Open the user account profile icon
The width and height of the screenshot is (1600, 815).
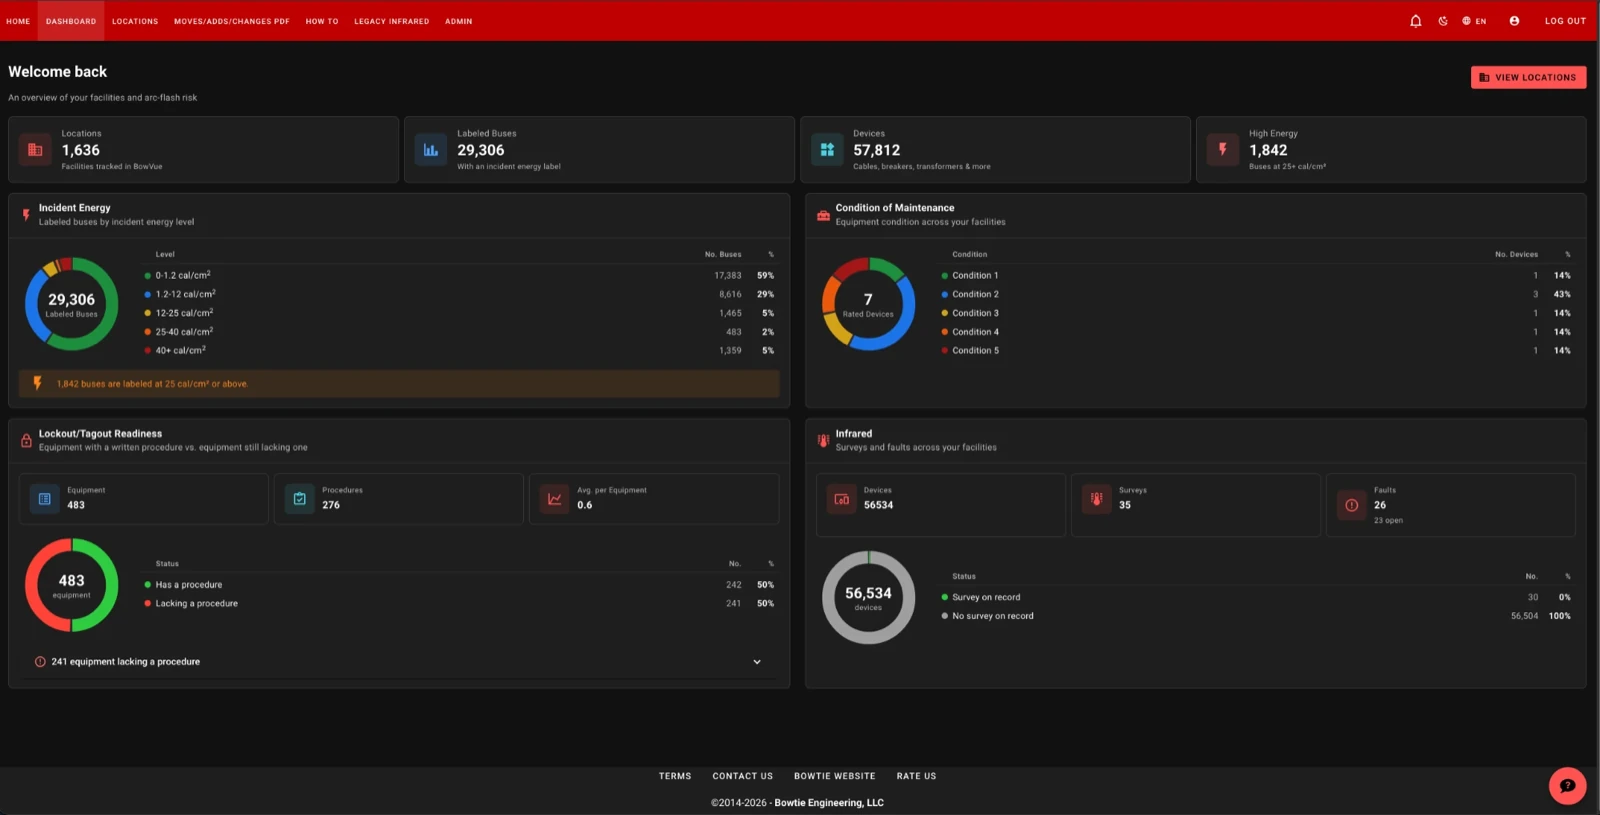pyautogui.click(x=1514, y=21)
